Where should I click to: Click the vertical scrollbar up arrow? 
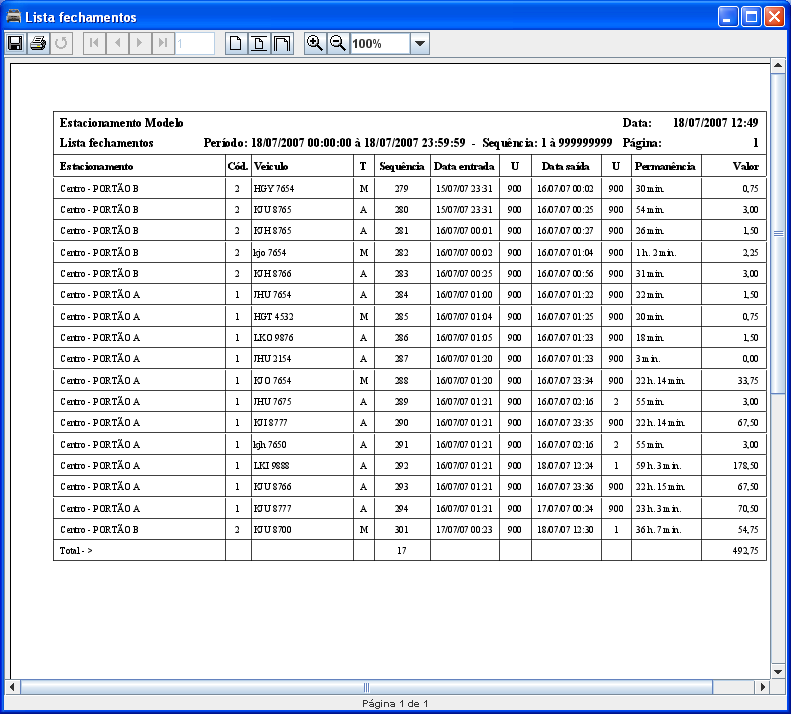(778, 66)
